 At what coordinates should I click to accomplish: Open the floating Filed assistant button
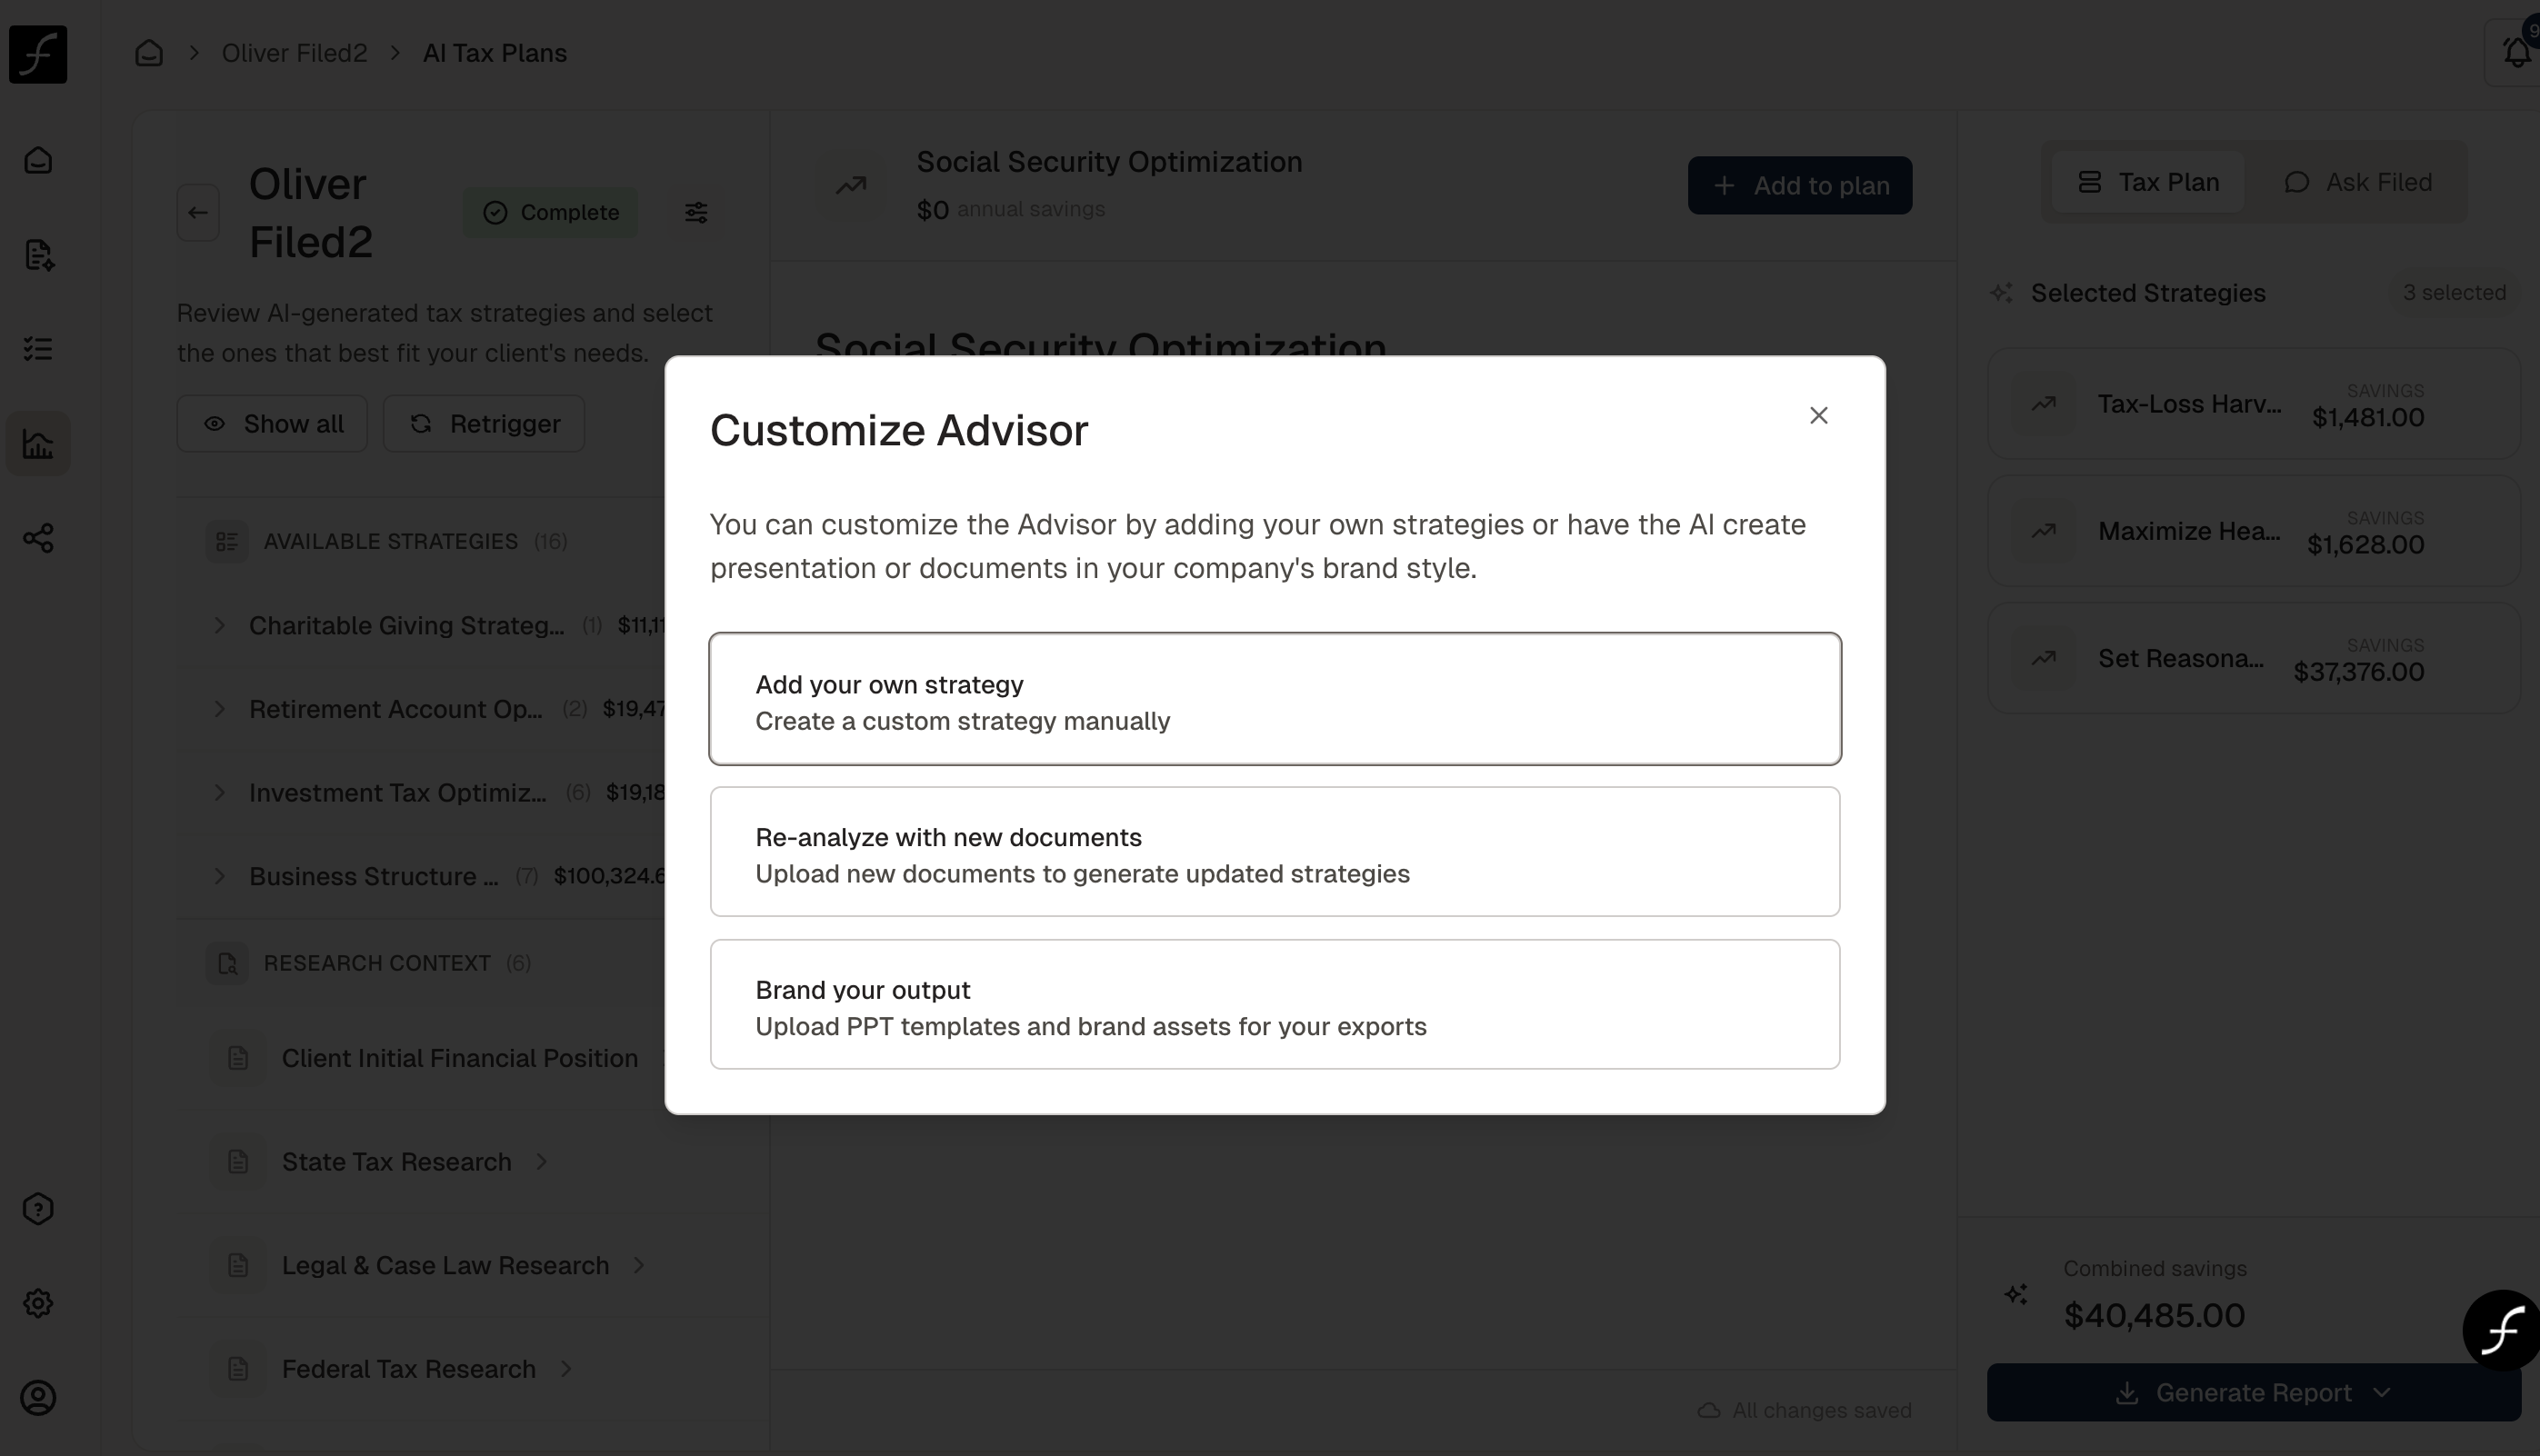[x=2500, y=1330]
